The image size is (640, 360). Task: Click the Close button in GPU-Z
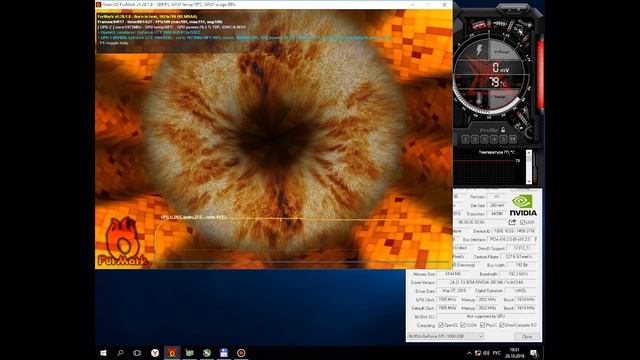[527, 337]
